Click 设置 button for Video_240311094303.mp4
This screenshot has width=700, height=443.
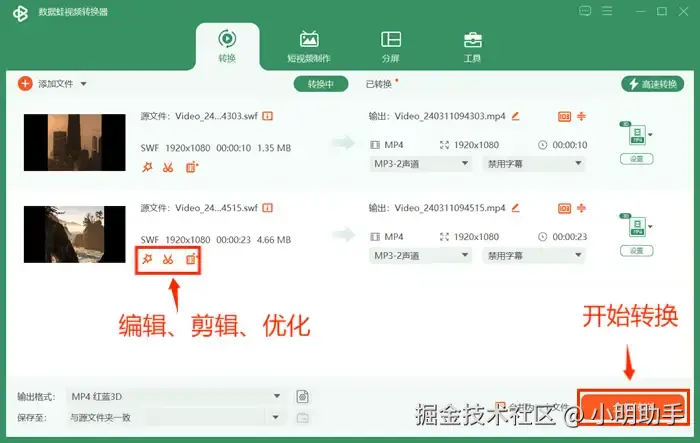[637, 159]
